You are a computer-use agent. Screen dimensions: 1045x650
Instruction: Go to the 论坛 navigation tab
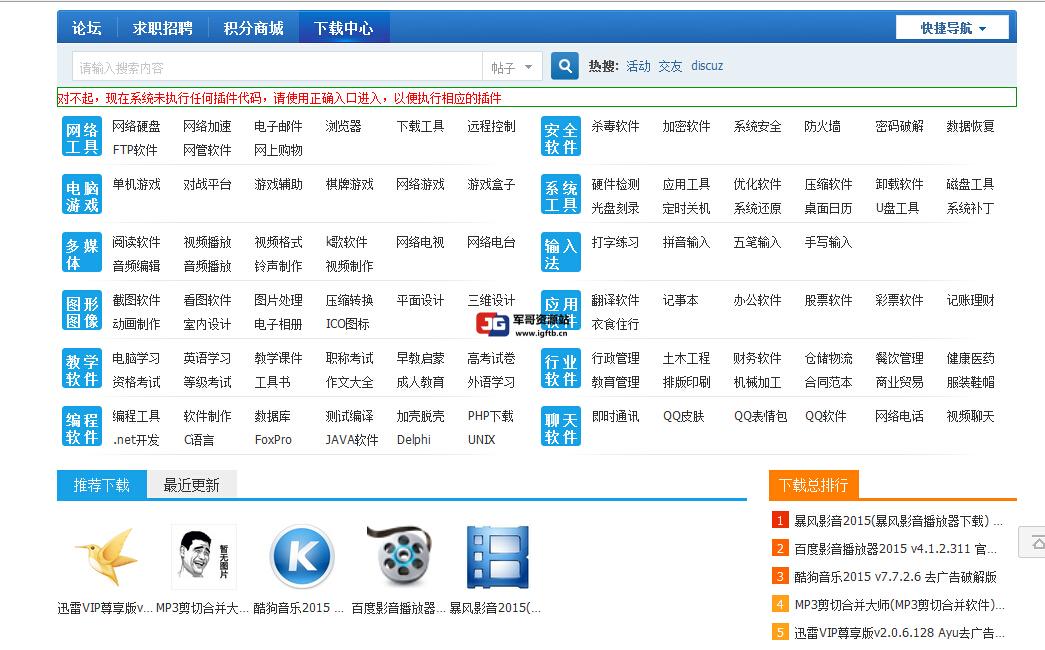(87, 28)
